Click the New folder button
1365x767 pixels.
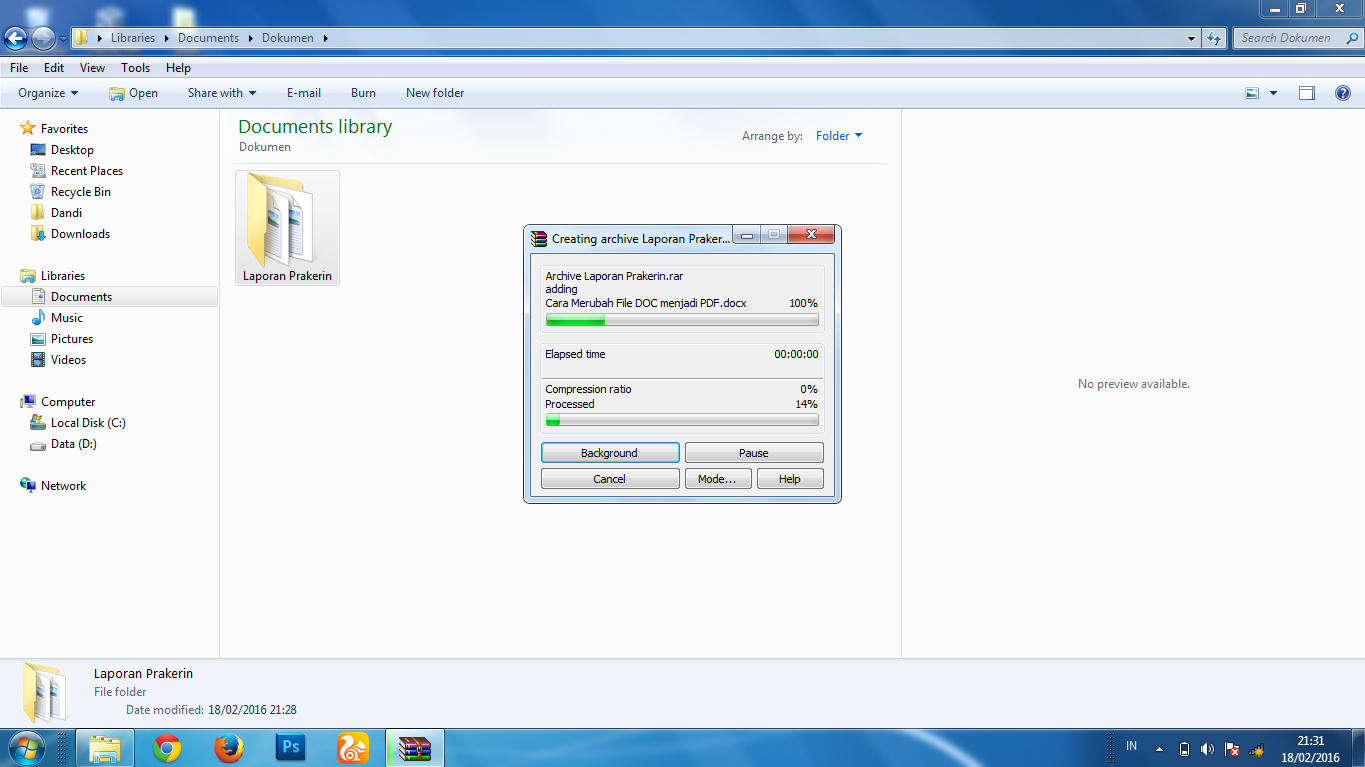point(435,93)
